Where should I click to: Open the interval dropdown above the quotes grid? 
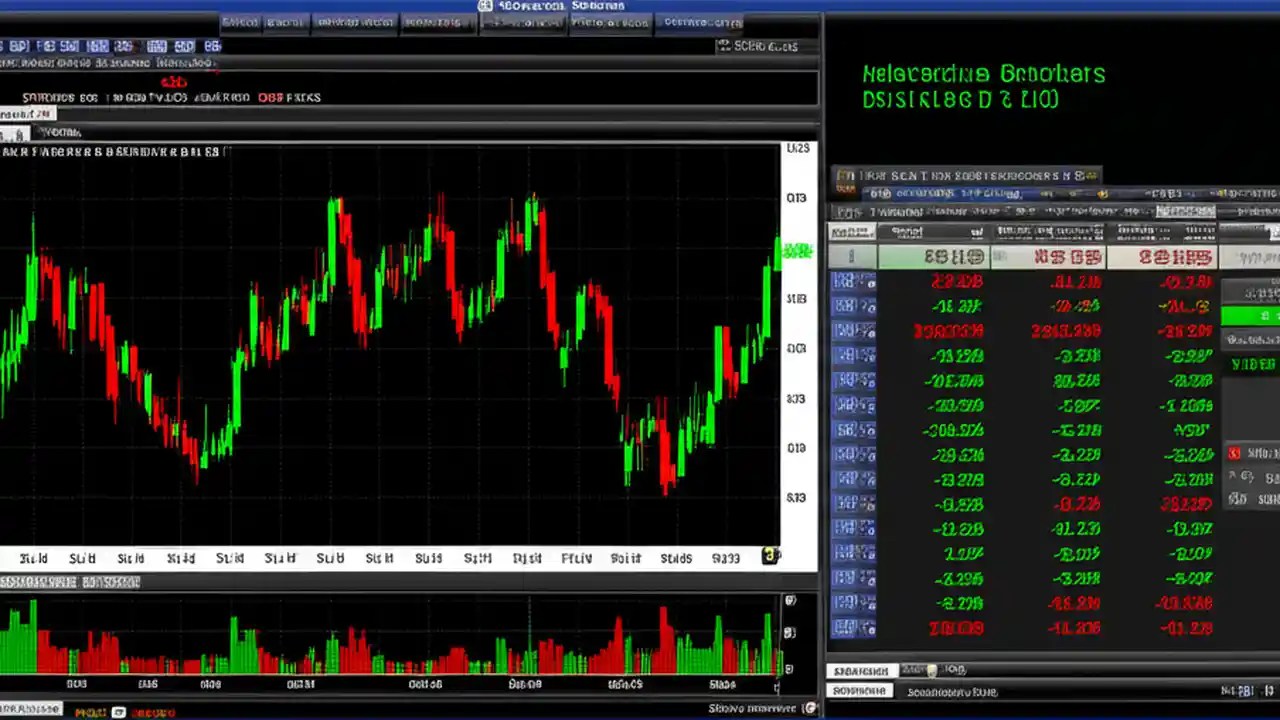tap(1185, 211)
